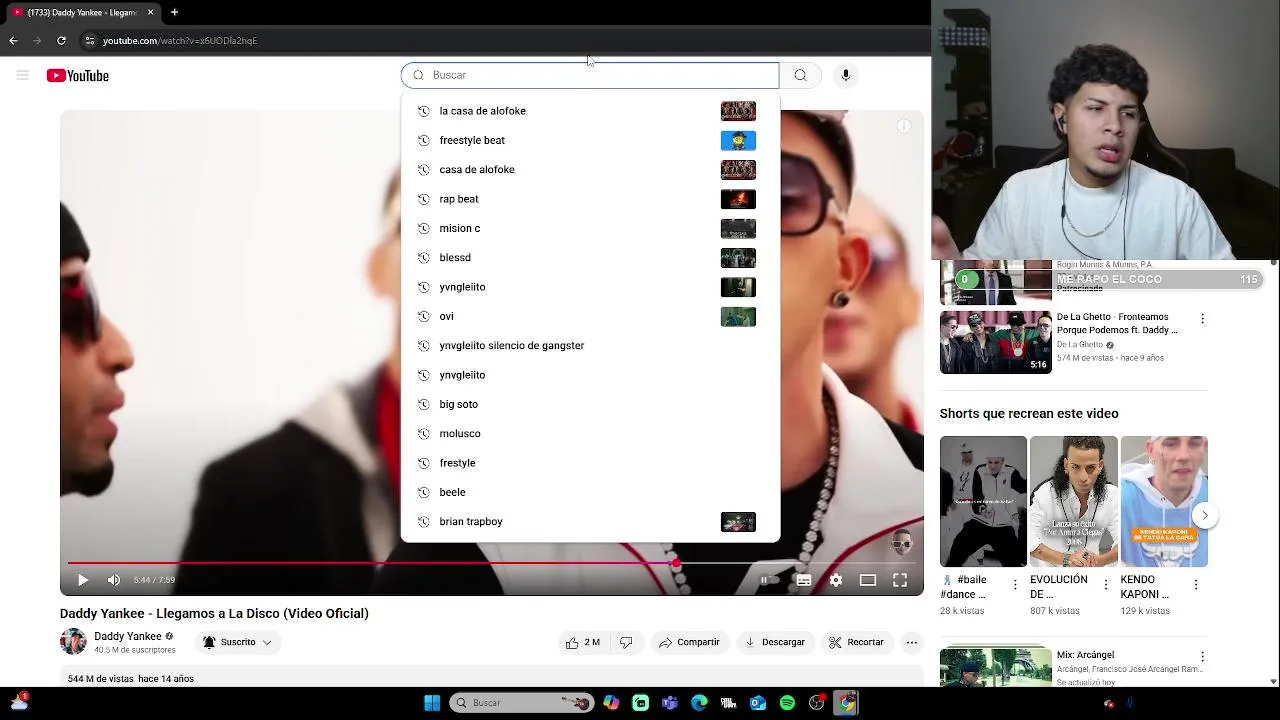The width and height of the screenshot is (1280, 720).
Task: Share video using Compartir button
Action: coord(689,642)
